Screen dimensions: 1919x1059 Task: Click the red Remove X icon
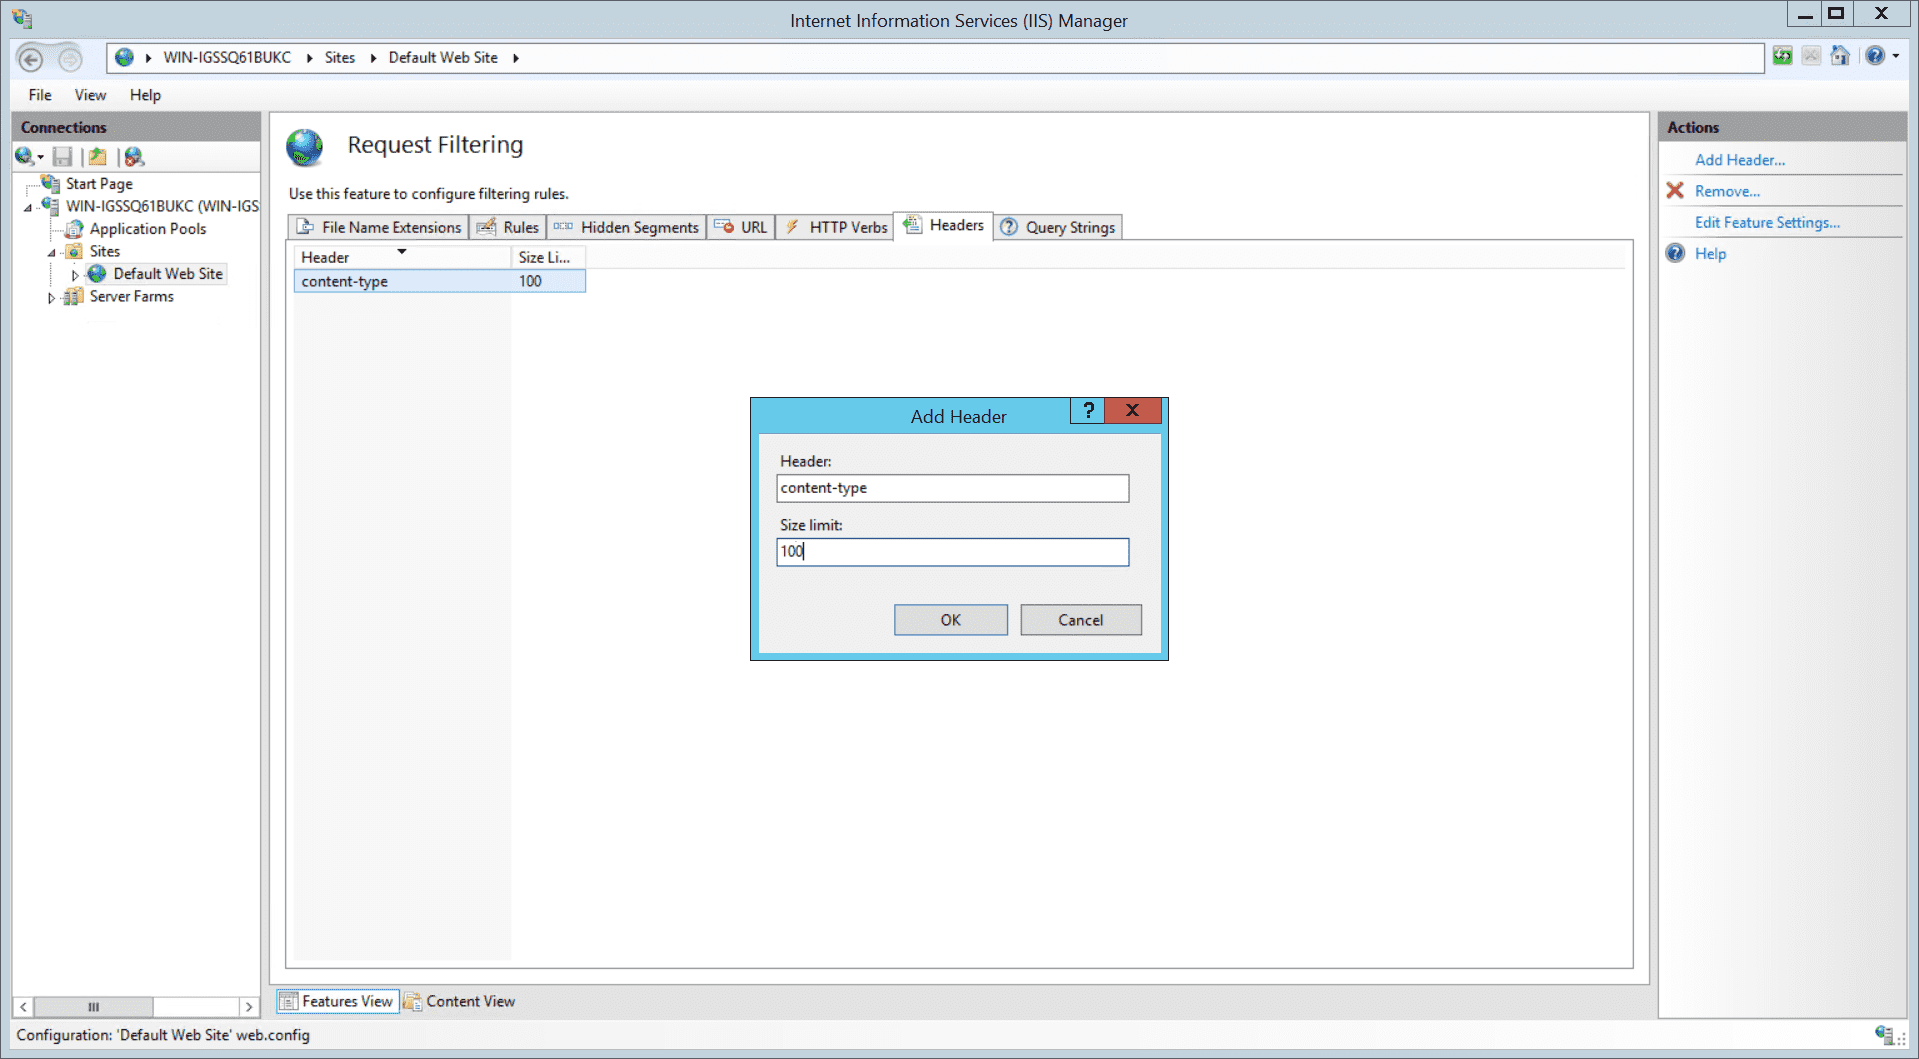[1675, 191]
